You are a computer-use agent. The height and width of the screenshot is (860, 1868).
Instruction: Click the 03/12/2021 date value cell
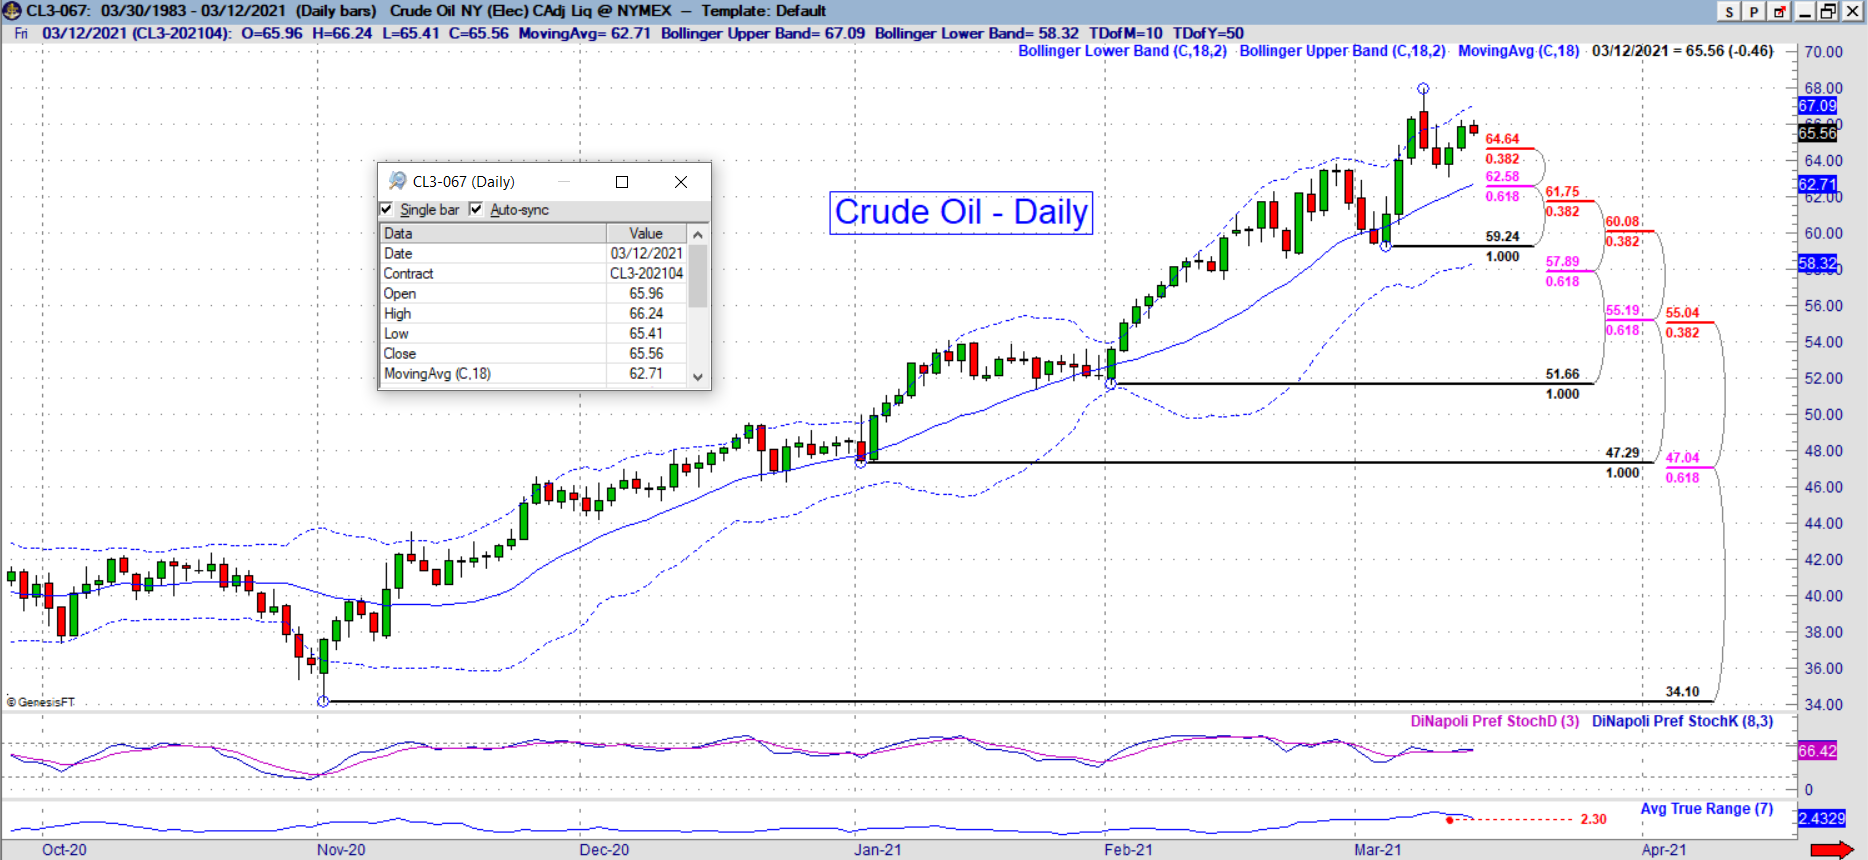[x=646, y=253]
